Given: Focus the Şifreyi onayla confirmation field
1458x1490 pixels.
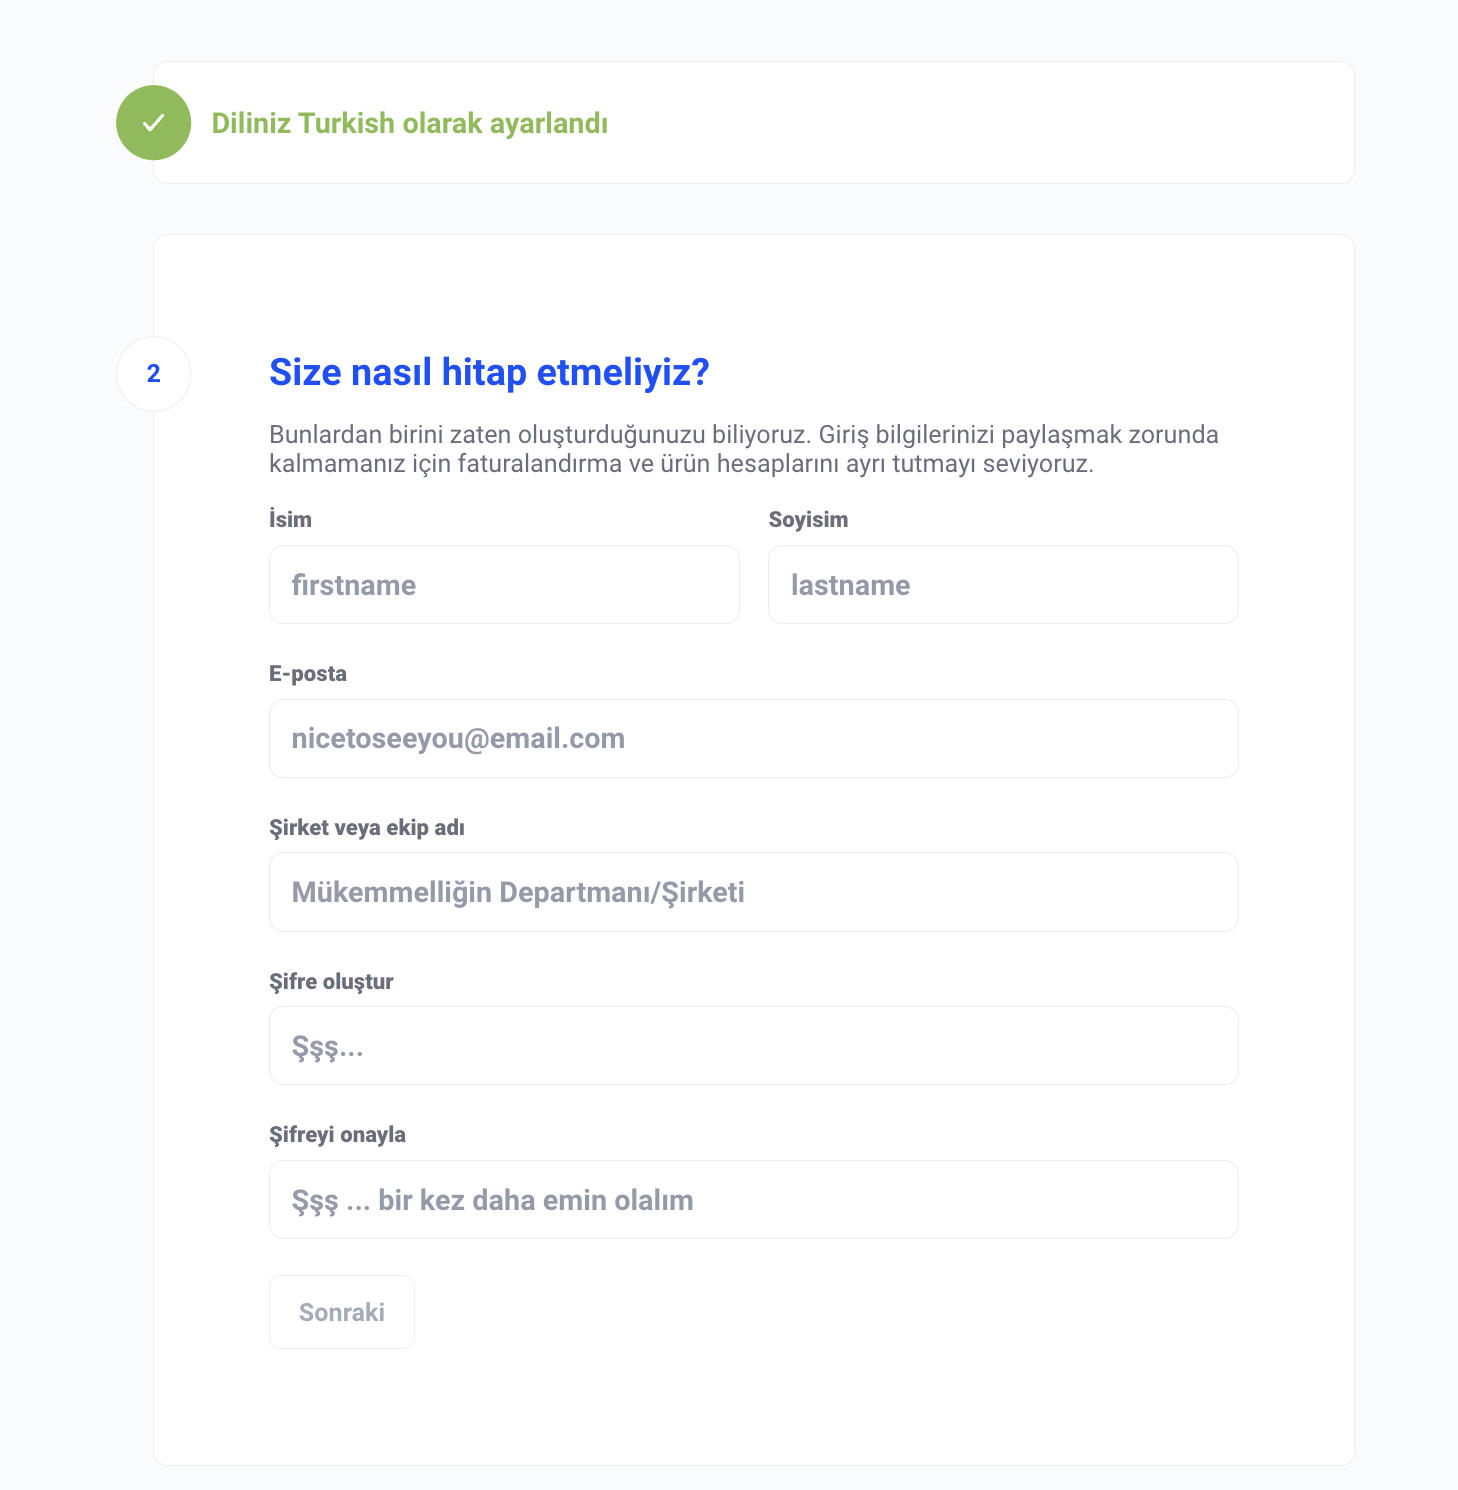Looking at the screenshot, I should [753, 1200].
